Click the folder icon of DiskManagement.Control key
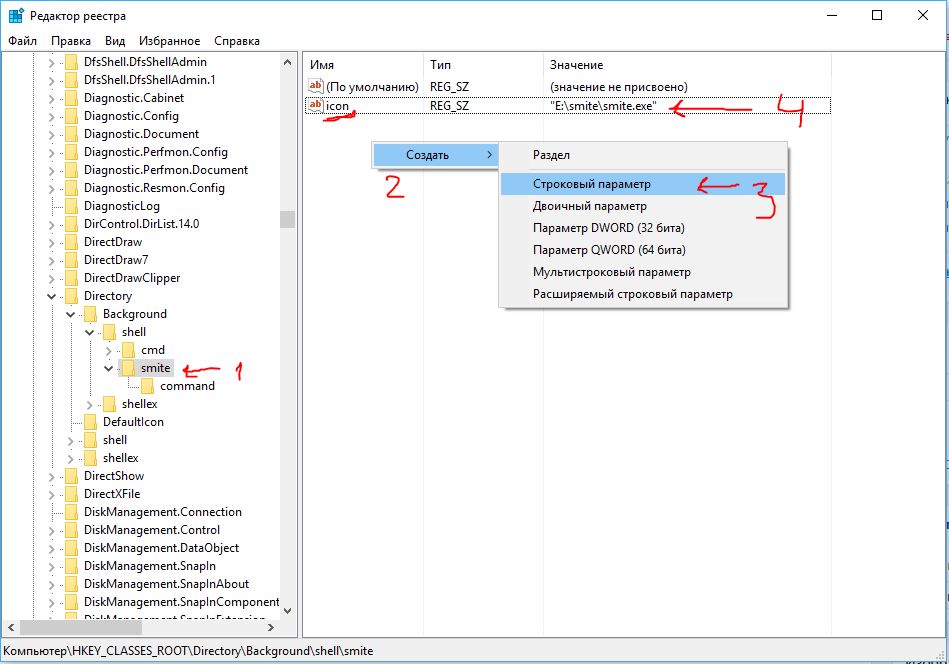Viewport: 949px width, 664px height. (71, 530)
